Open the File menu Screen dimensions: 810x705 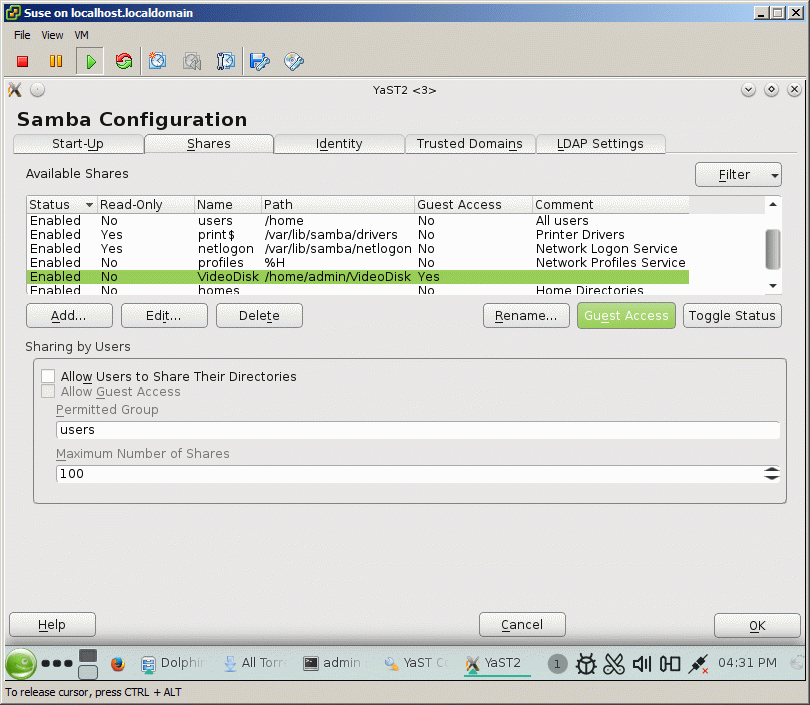(x=22, y=35)
